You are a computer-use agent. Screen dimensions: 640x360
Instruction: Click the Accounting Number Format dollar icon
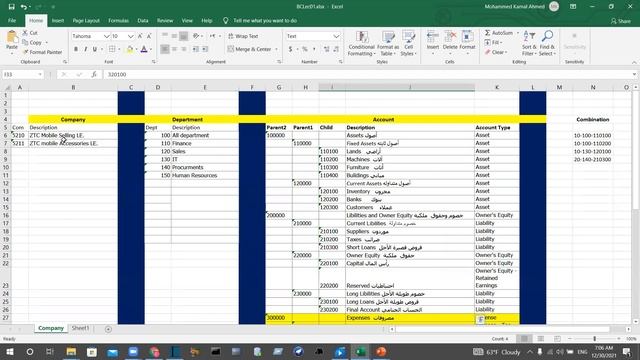[x=290, y=49]
